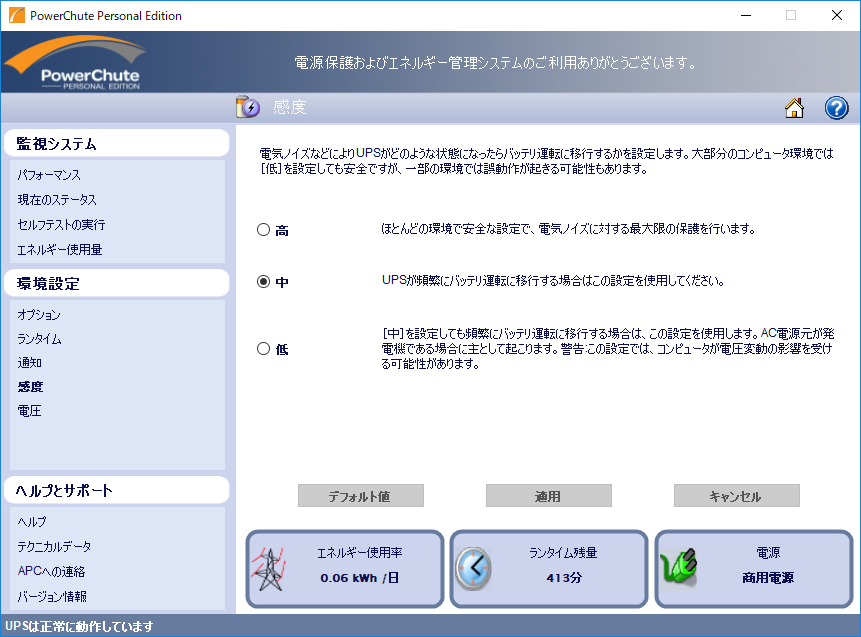
Task: Open バージョン情報 link
Action: 52,596
